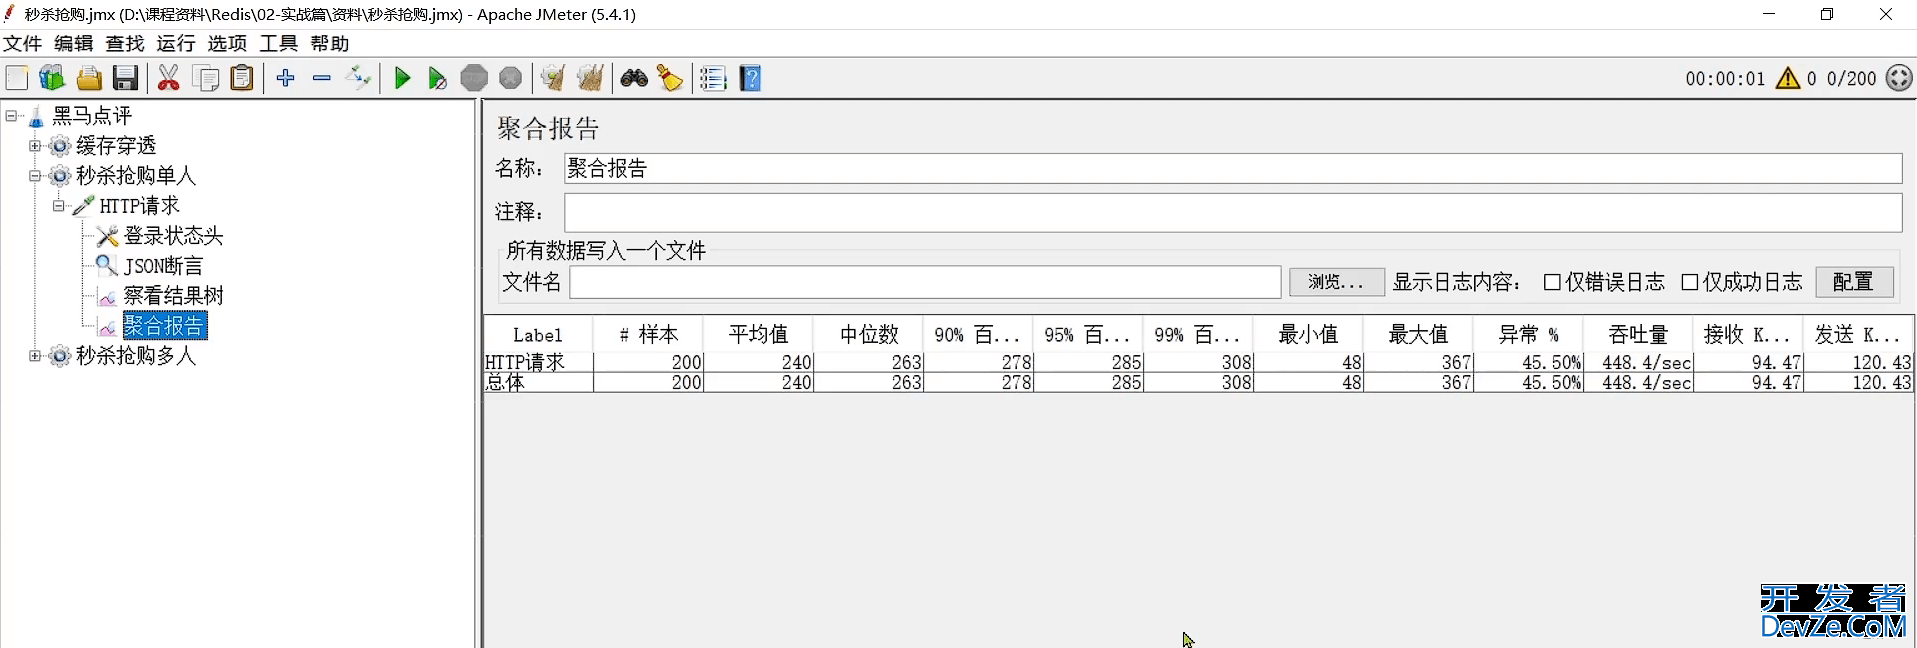
Task: Click the New test plan icon
Action: [x=17, y=78]
